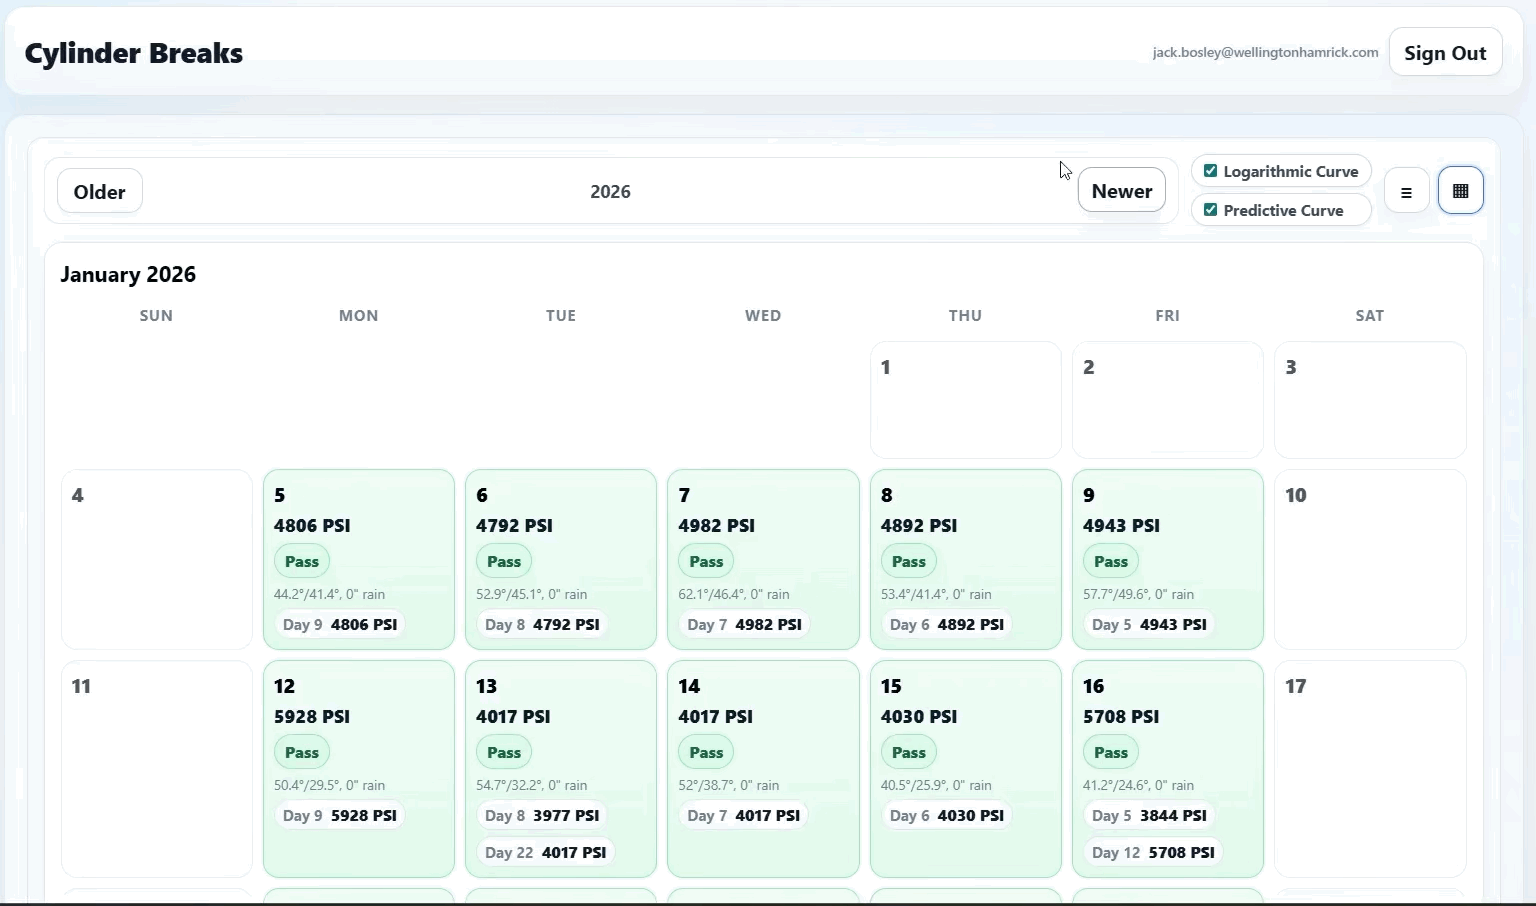
Task: Select the Day 6 4030 PSI chip
Action: [x=947, y=815]
